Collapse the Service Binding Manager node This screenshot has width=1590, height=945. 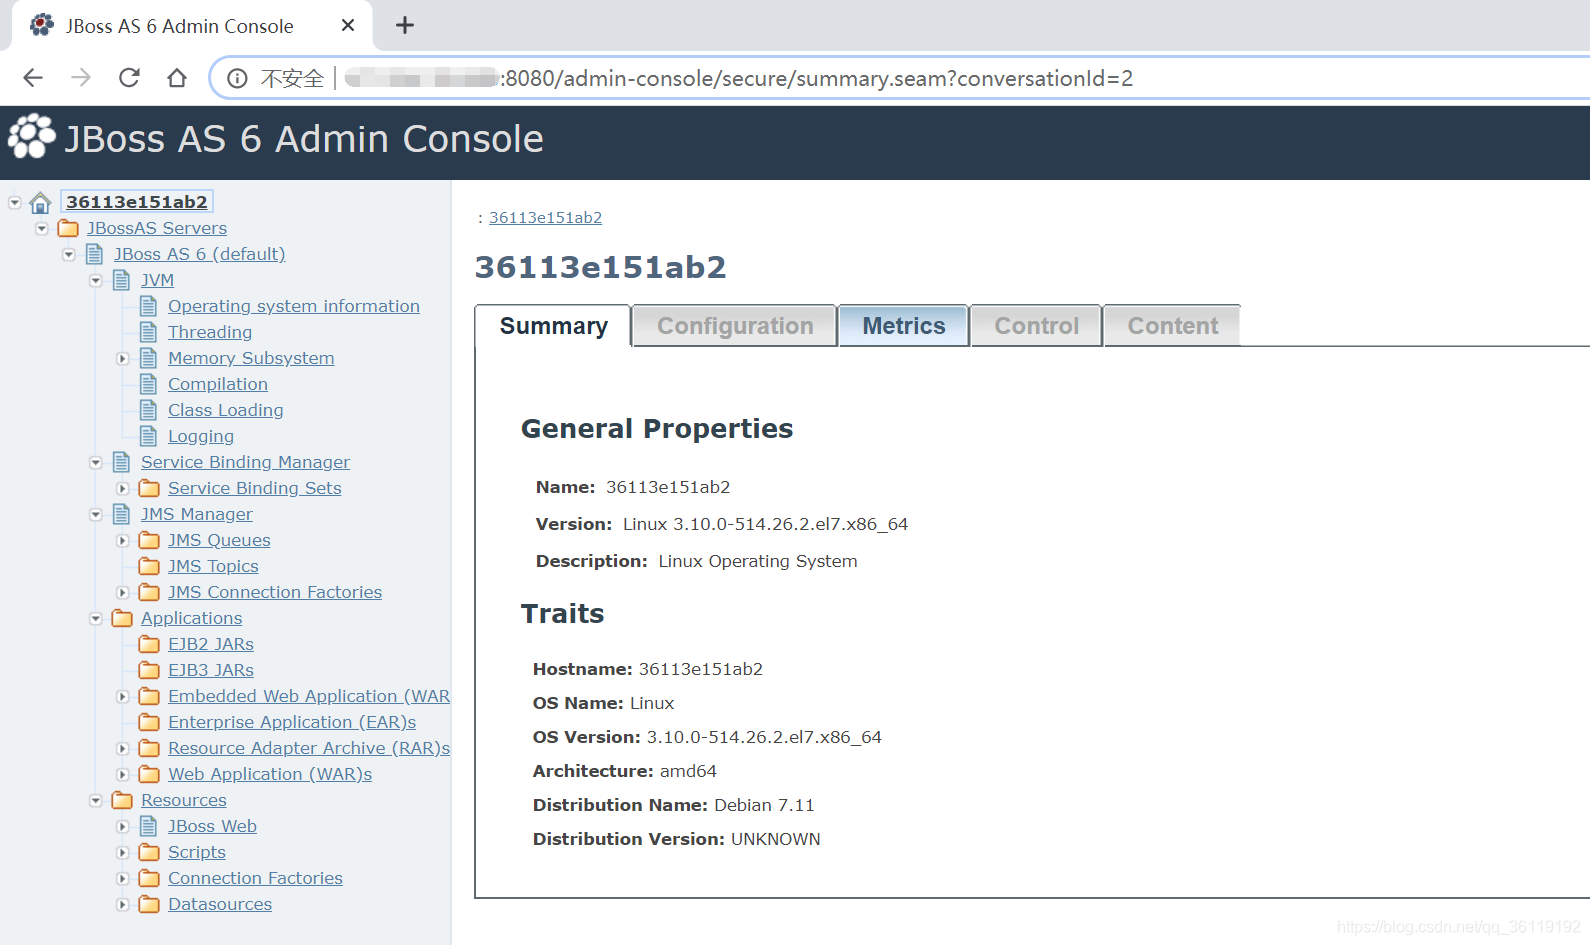pos(96,462)
